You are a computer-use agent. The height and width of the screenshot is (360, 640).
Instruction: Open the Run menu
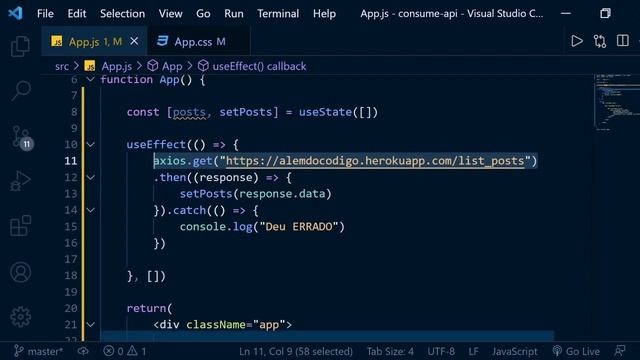(234, 13)
